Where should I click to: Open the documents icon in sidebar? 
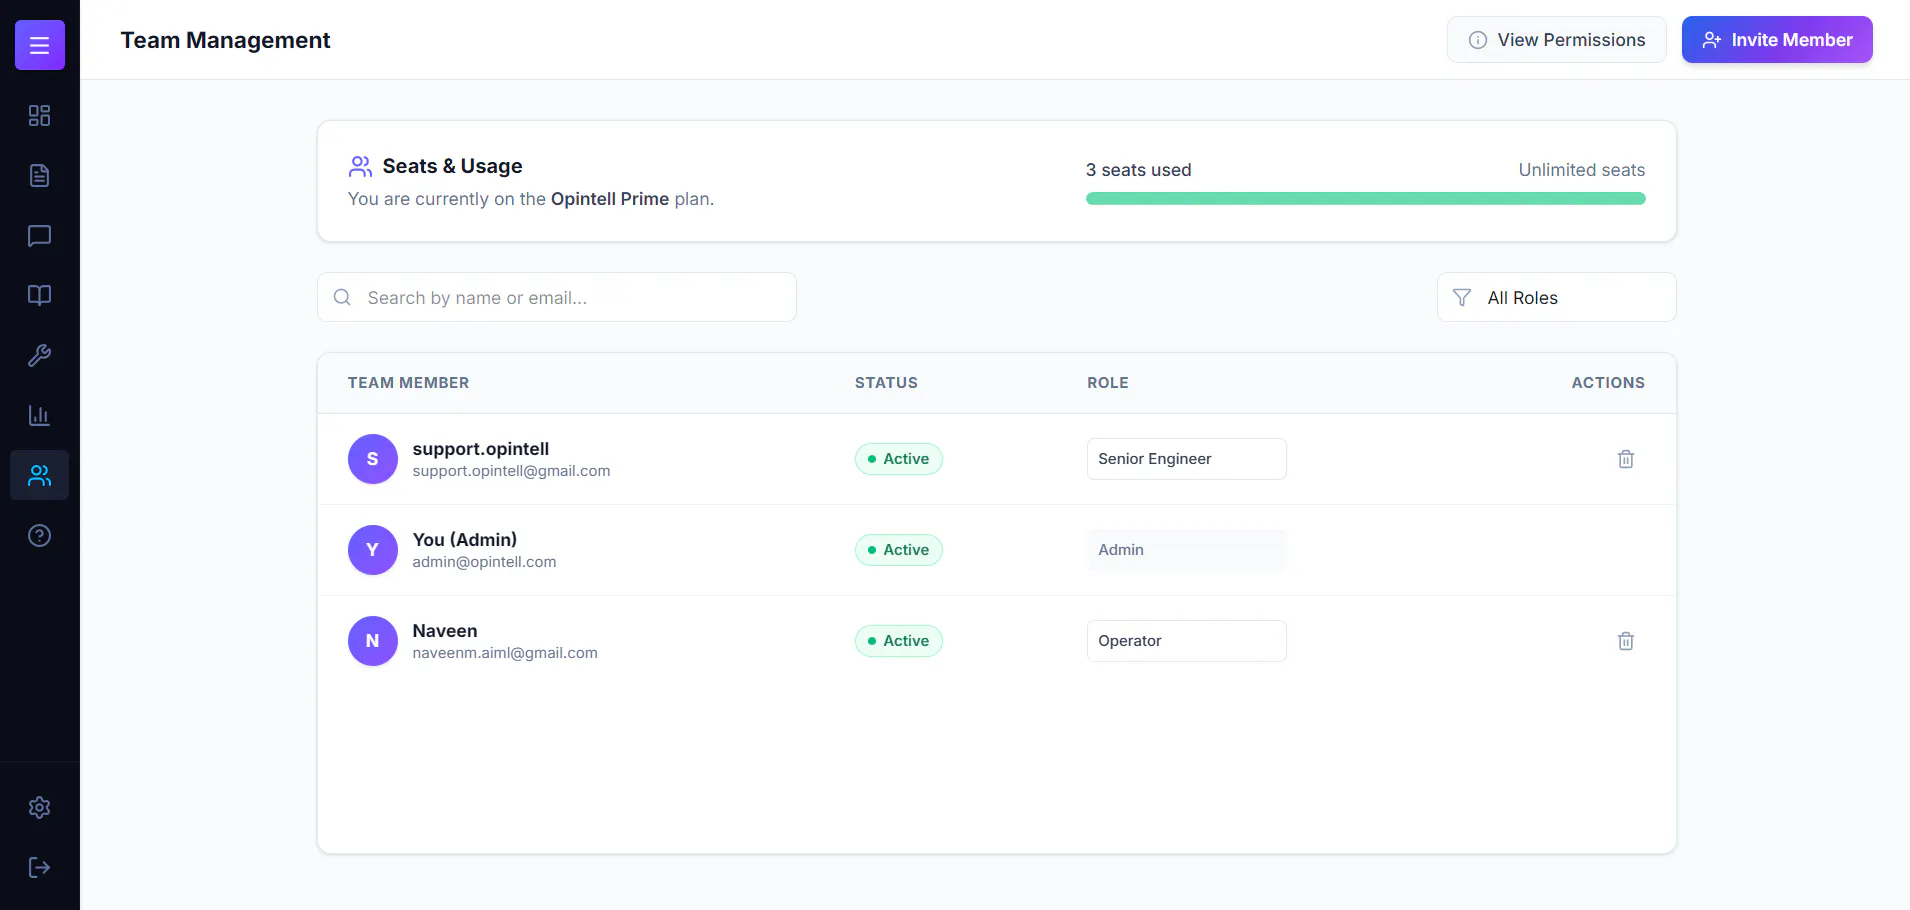[x=39, y=176]
